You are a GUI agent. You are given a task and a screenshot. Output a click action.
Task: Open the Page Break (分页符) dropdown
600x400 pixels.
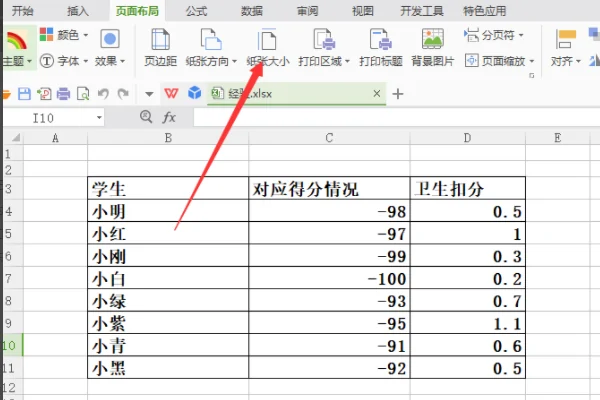click(x=494, y=35)
